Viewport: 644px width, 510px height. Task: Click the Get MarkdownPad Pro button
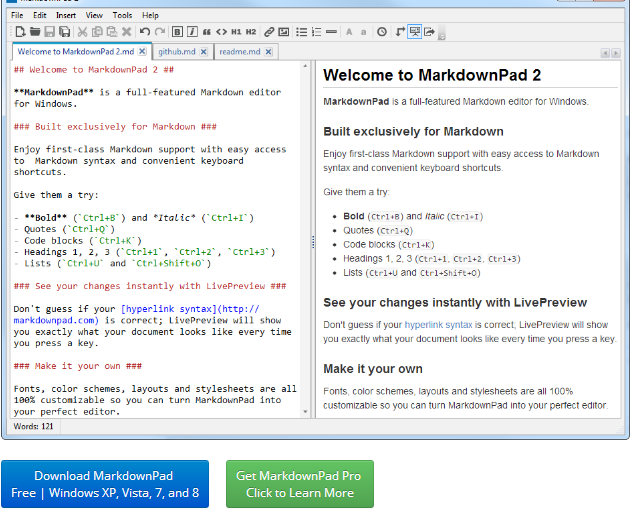pos(300,484)
